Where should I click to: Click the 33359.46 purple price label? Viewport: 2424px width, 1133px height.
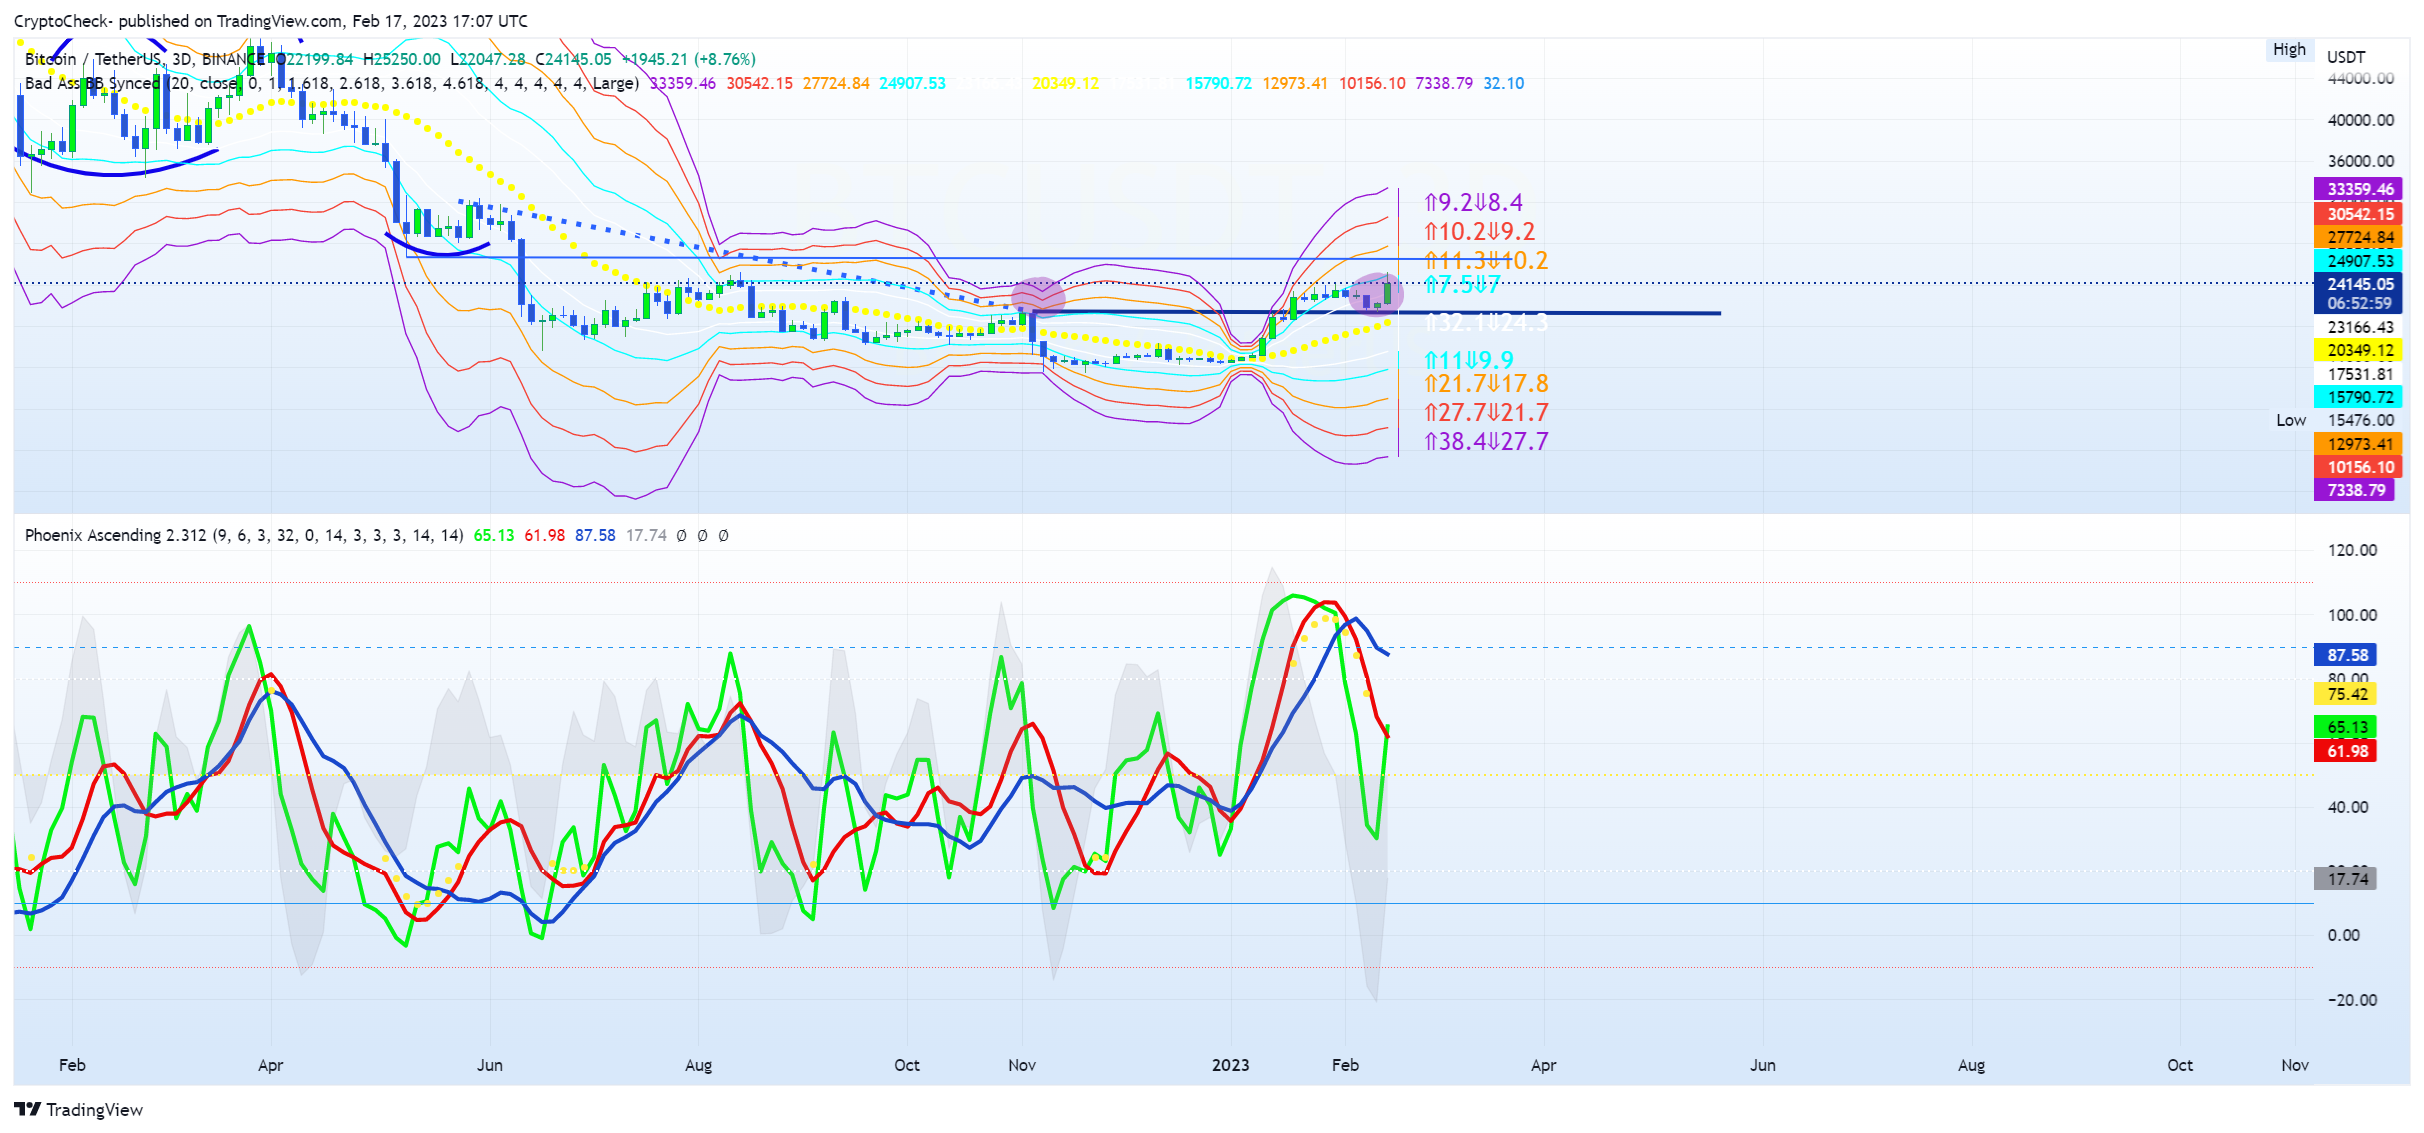coord(2357,189)
